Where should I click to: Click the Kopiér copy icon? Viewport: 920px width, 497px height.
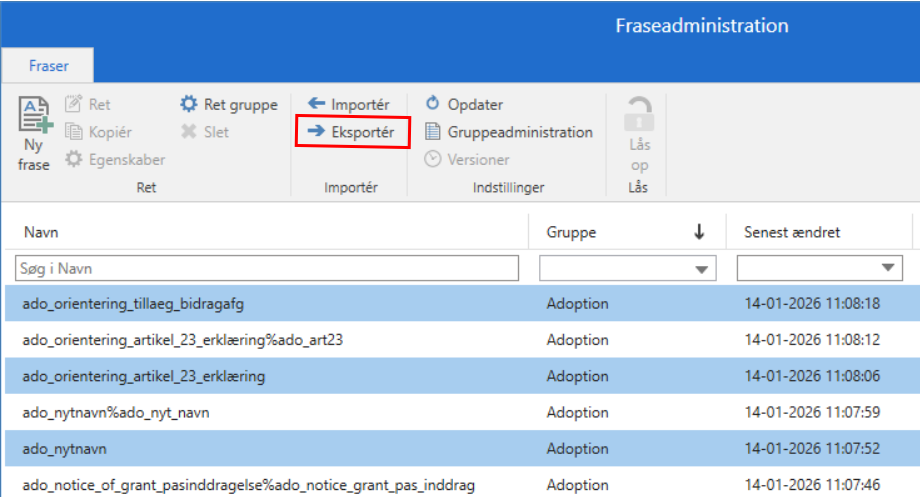pyautogui.click(x=73, y=131)
